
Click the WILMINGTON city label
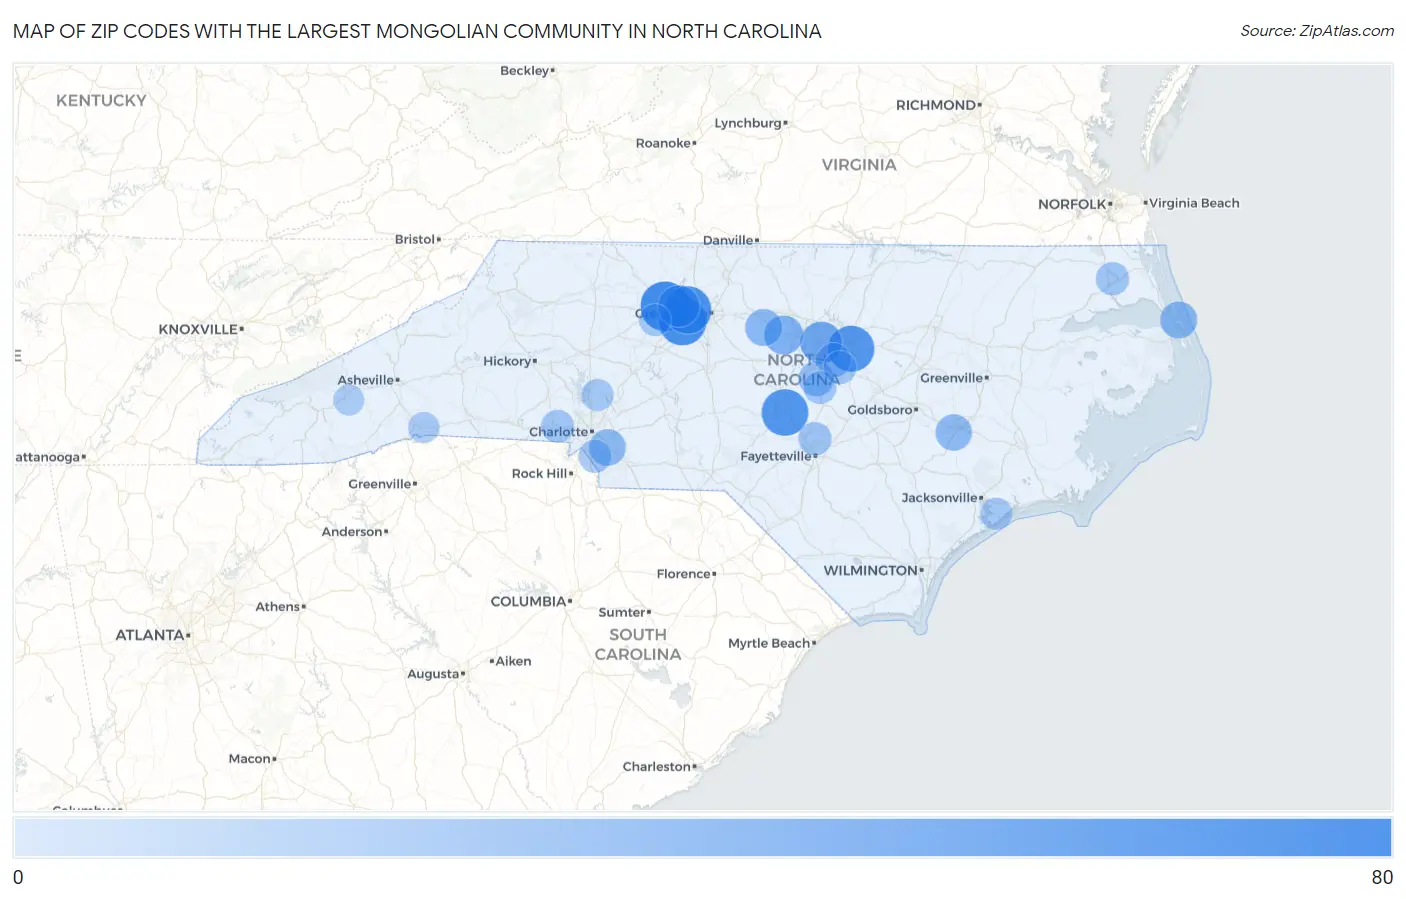tap(870, 570)
